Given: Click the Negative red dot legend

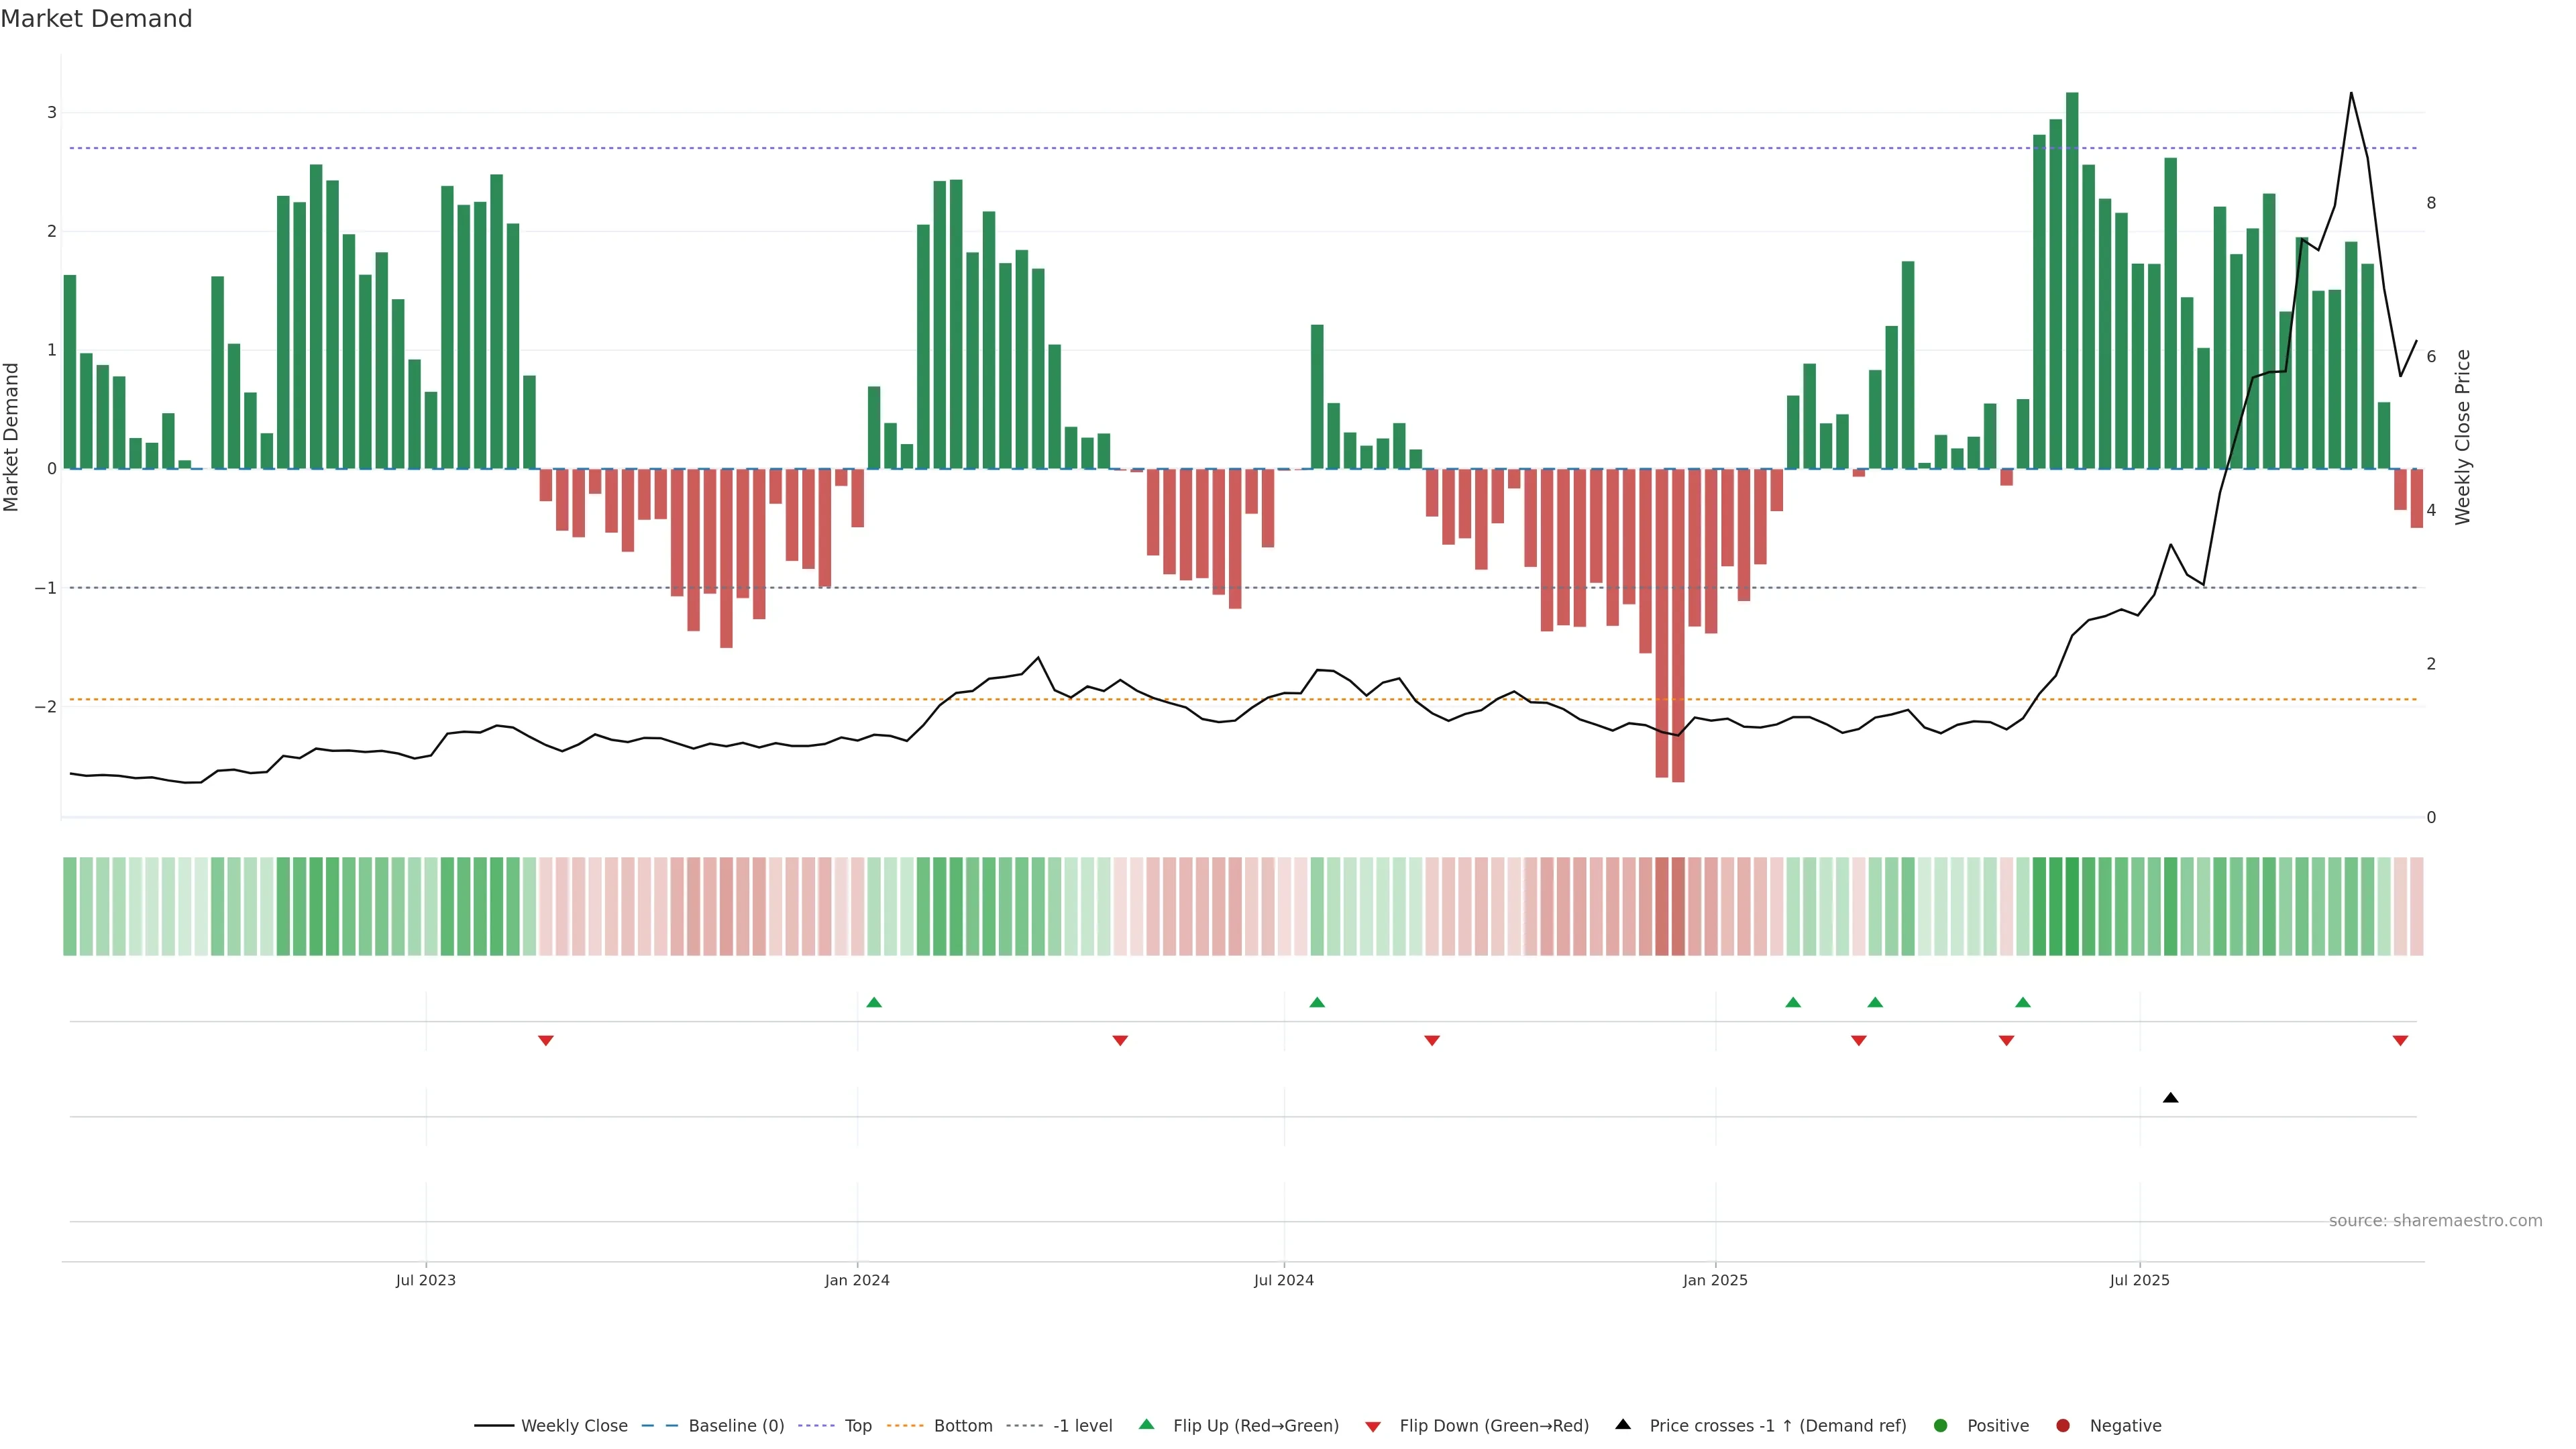Looking at the screenshot, I should click(2063, 1426).
